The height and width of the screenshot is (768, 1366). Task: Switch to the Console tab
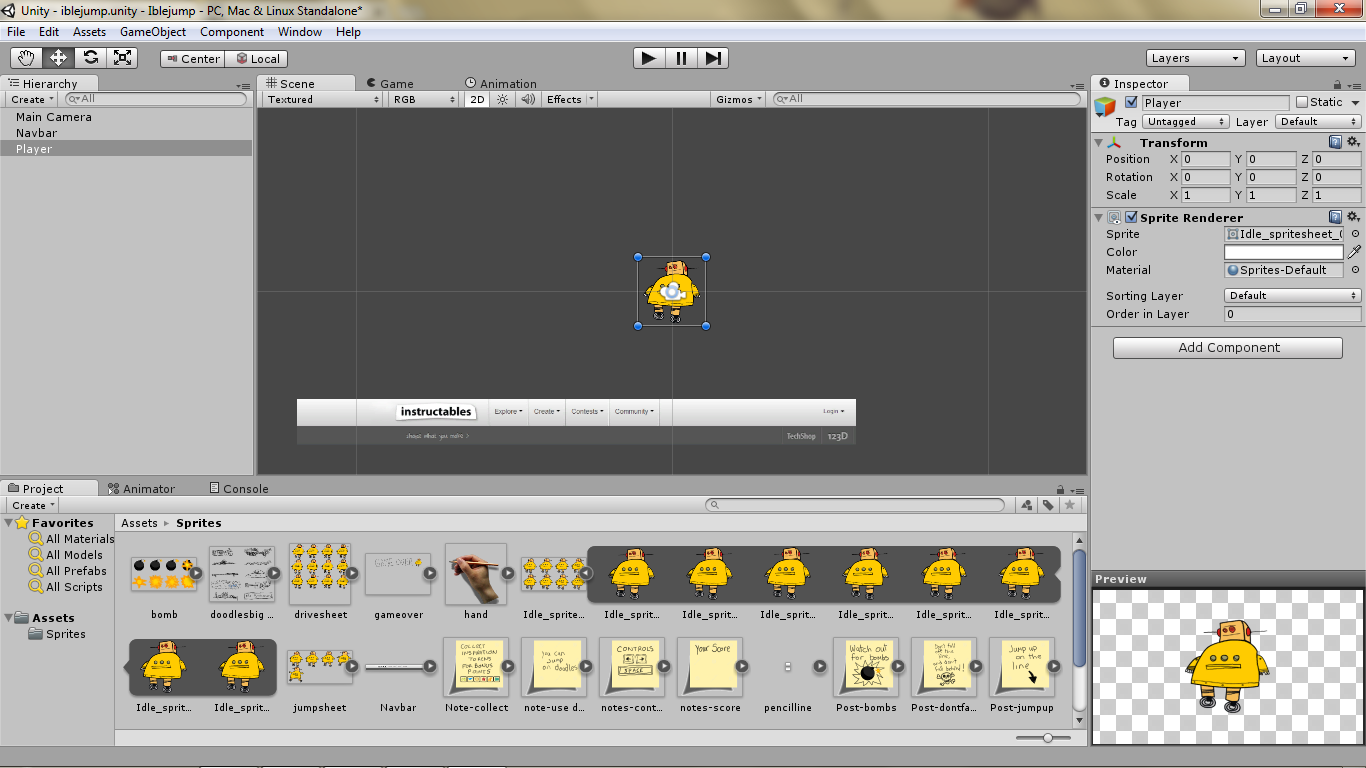[x=239, y=489]
